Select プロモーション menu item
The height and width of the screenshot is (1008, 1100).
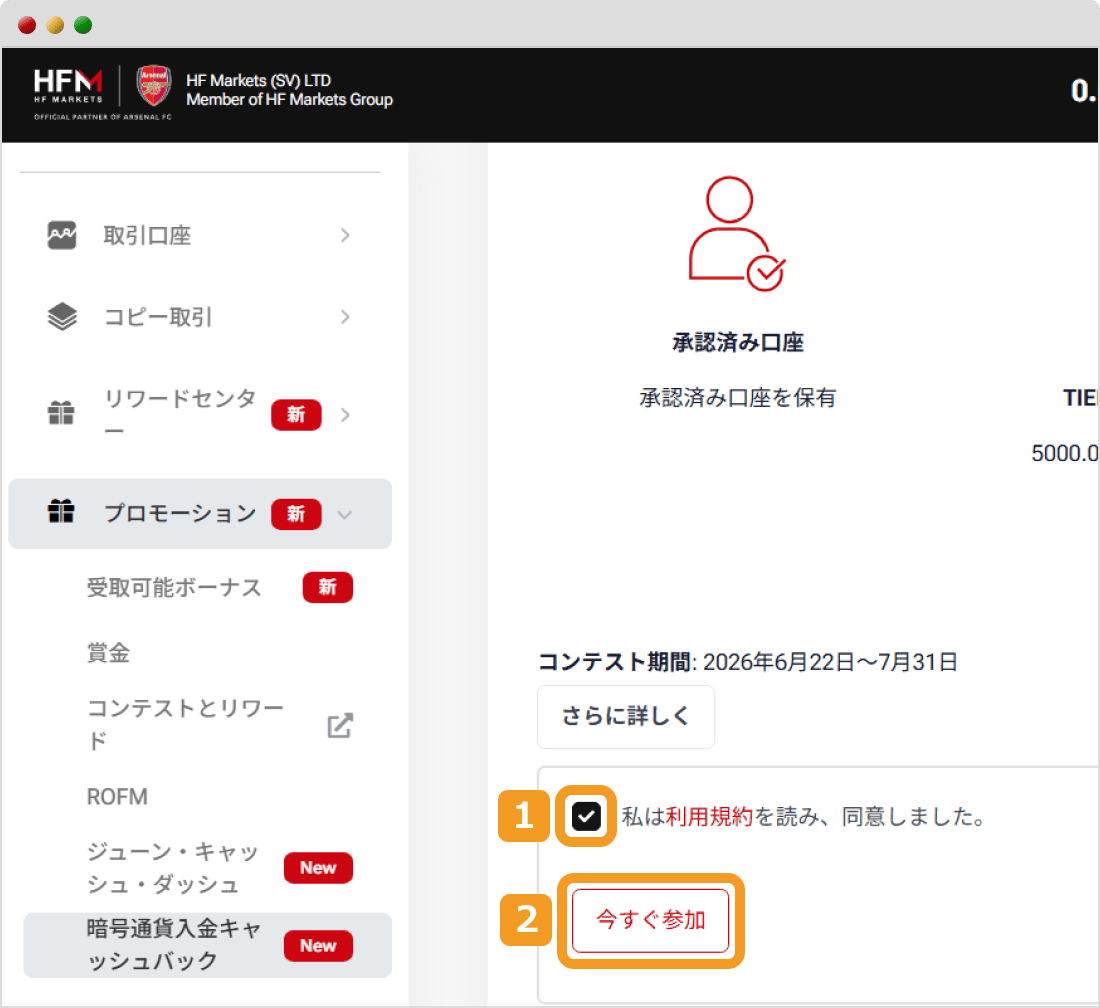(200, 514)
